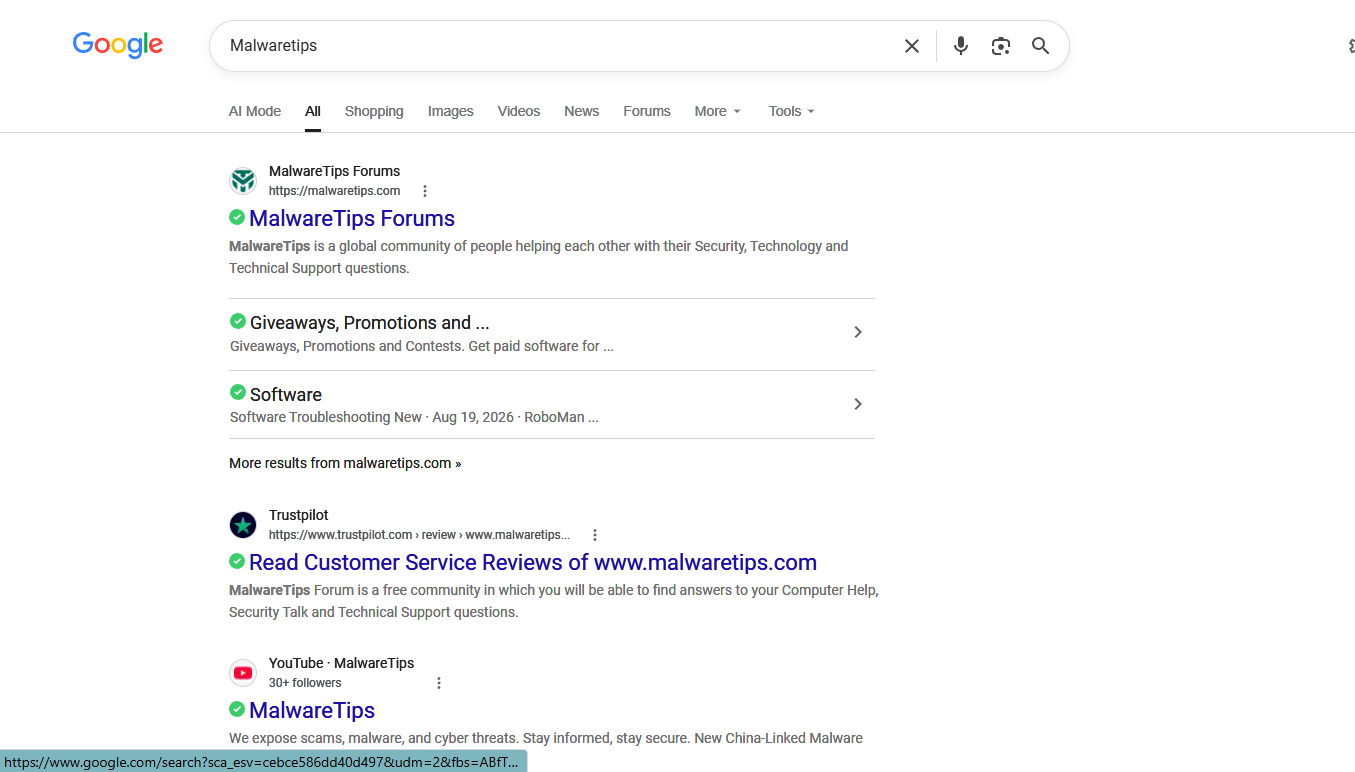
Task: Open the Videos tab
Action: point(519,111)
